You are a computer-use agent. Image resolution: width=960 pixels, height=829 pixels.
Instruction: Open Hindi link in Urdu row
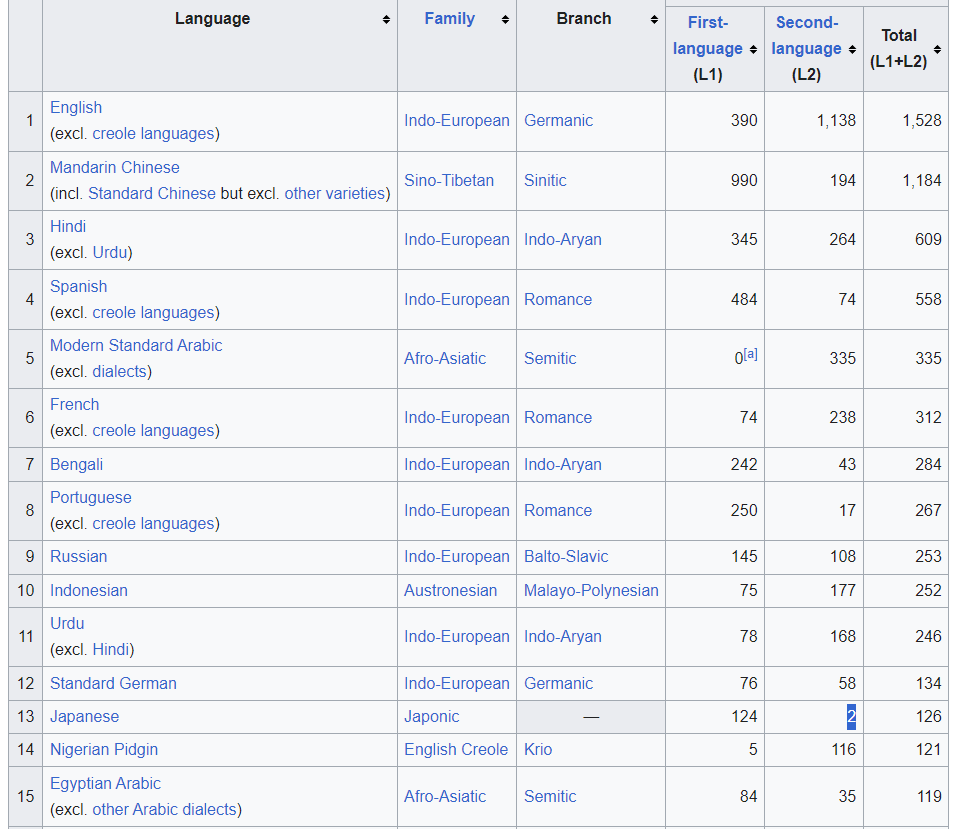[x=111, y=650]
